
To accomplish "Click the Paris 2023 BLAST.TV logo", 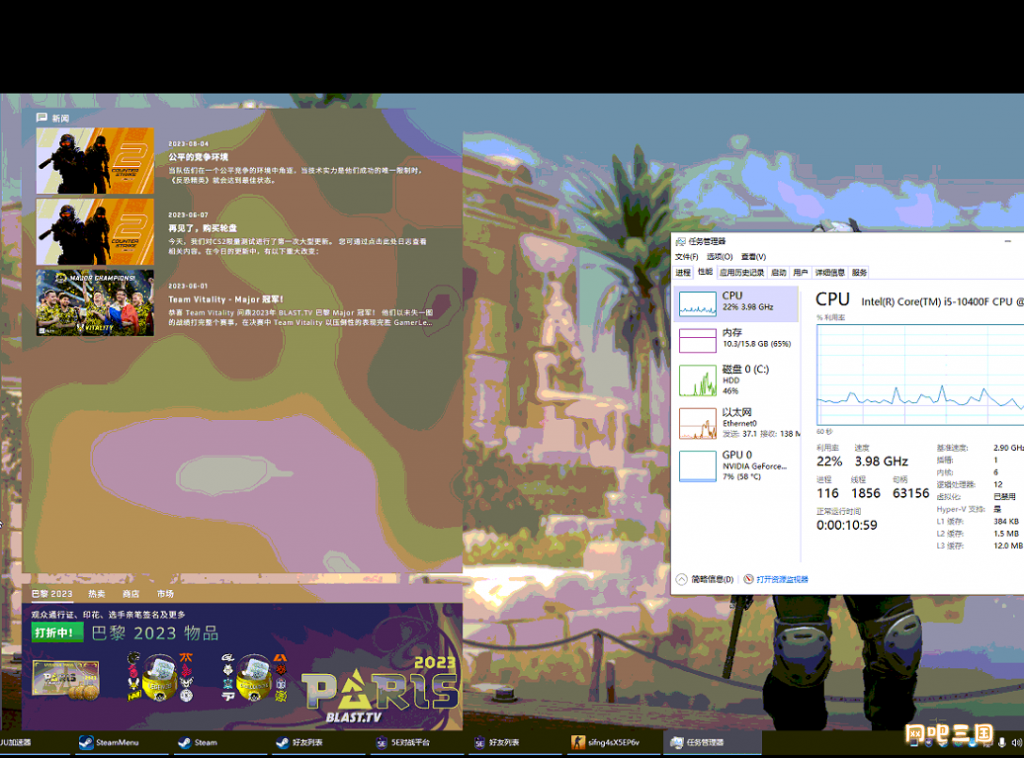I will coord(380,689).
